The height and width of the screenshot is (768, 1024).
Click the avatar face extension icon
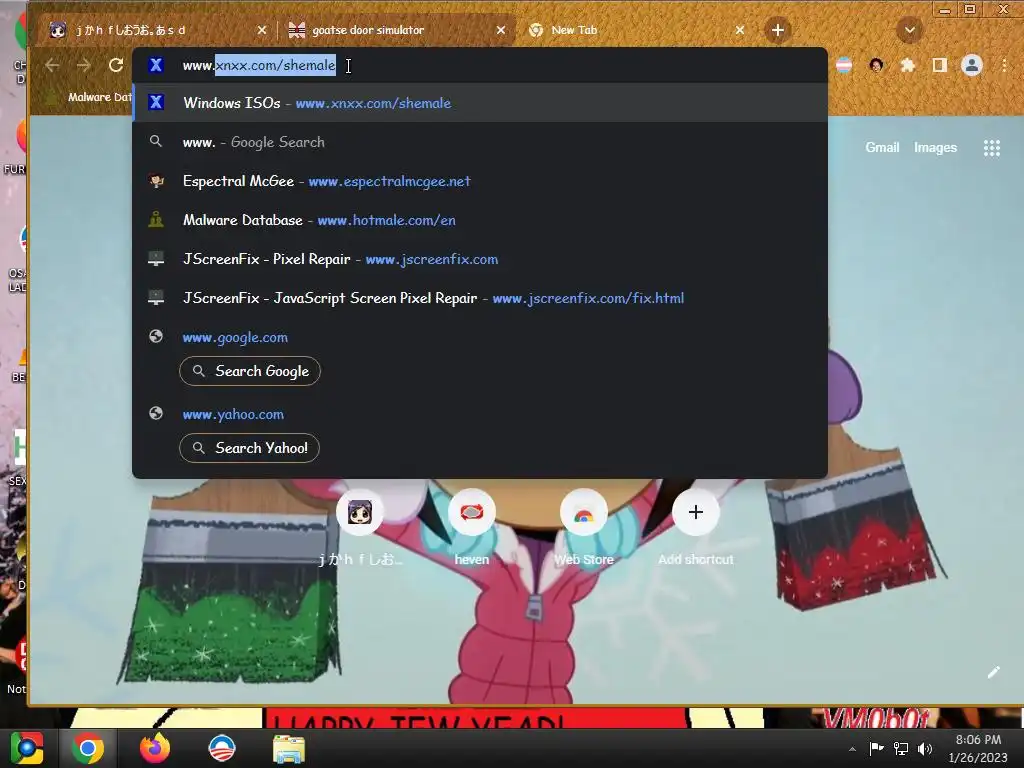tap(876, 65)
